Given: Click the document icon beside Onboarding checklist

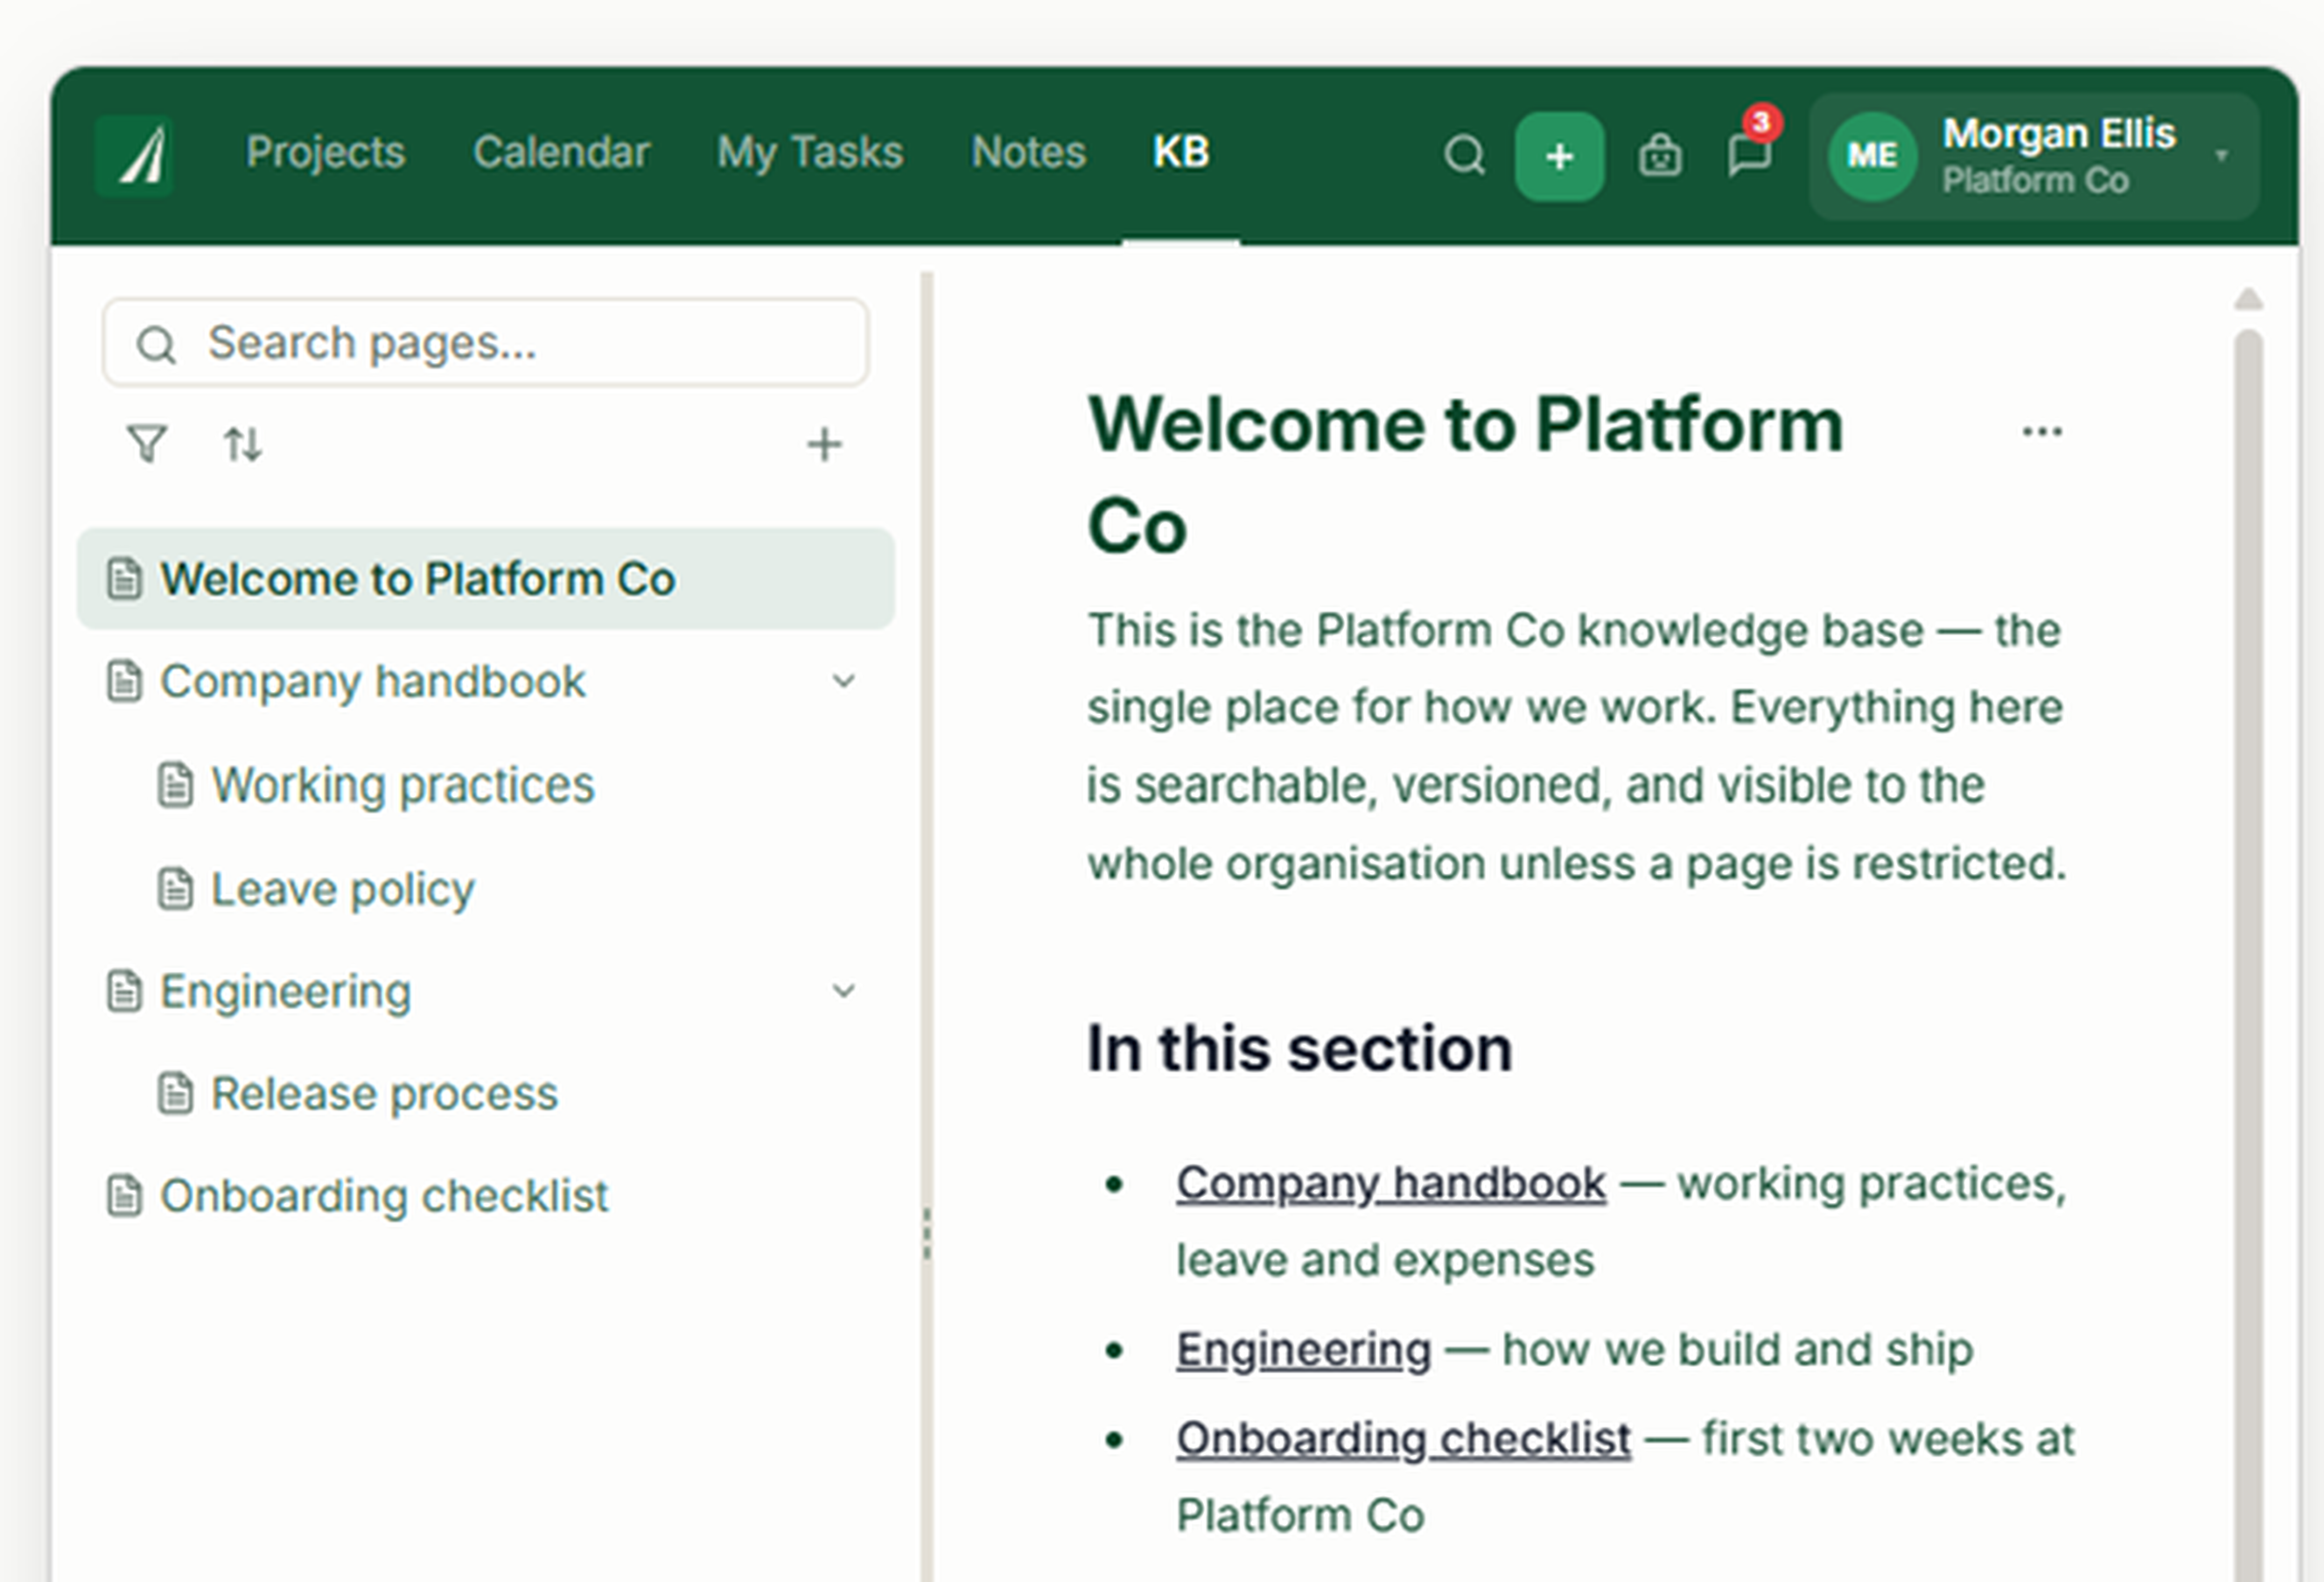Looking at the screenshot, I should [124, 1196].
